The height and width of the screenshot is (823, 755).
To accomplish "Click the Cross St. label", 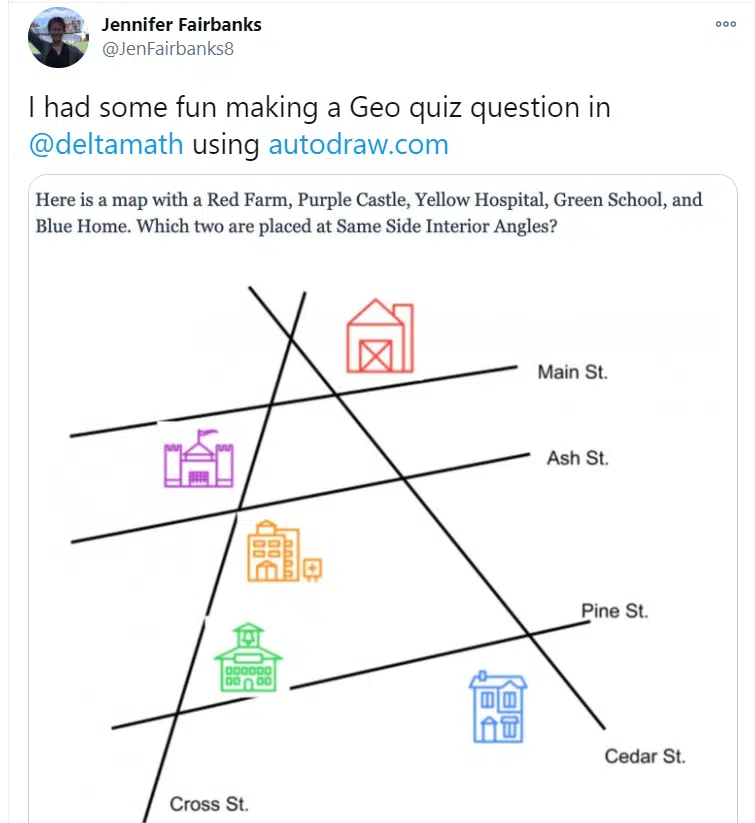I will pos(209,804).
